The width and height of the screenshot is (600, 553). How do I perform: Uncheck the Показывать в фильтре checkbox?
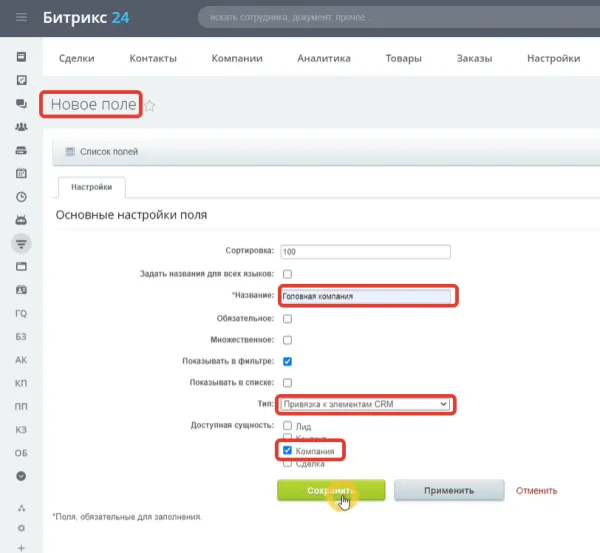(x=288, y=361)
